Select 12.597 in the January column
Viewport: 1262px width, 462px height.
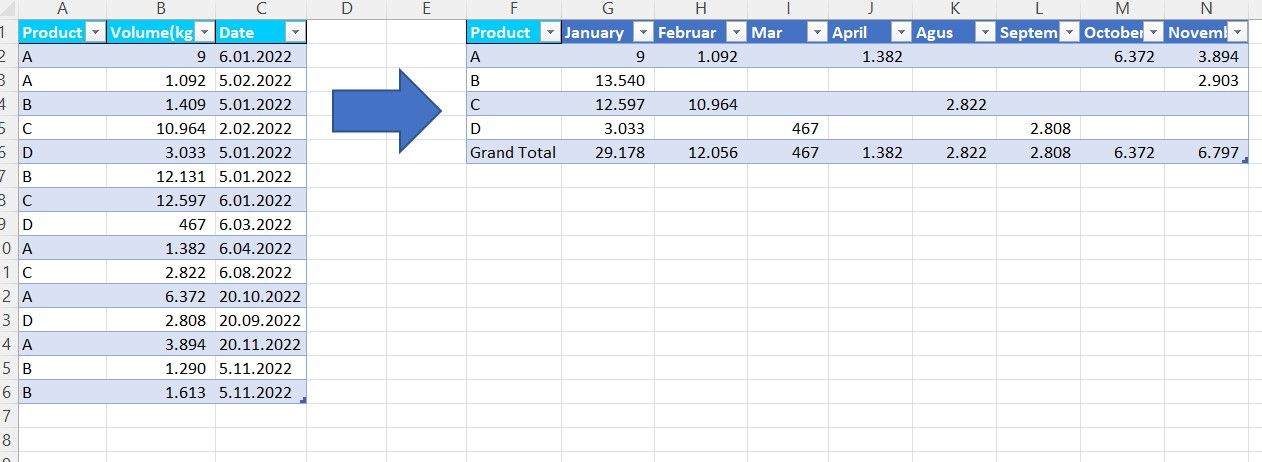[x=608, y=105]
